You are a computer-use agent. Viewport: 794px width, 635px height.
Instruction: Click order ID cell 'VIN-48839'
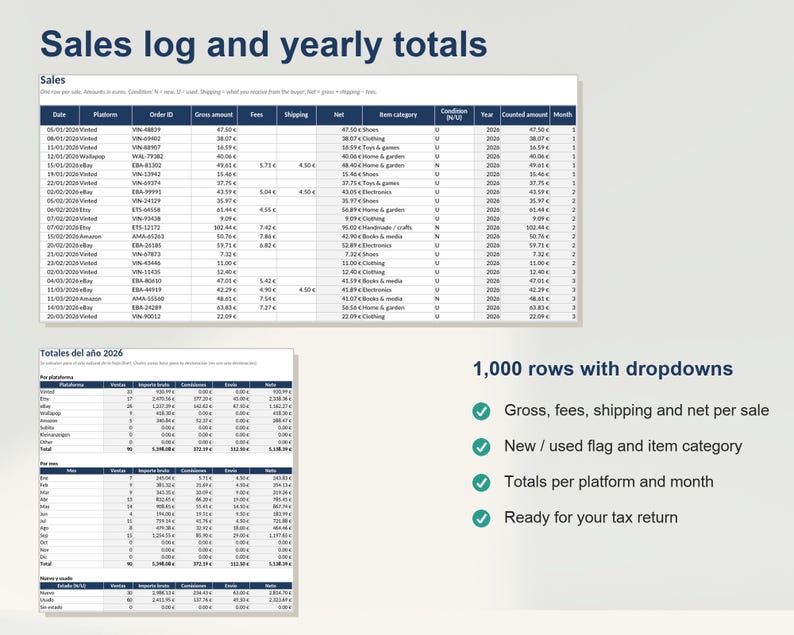(161, 130)
